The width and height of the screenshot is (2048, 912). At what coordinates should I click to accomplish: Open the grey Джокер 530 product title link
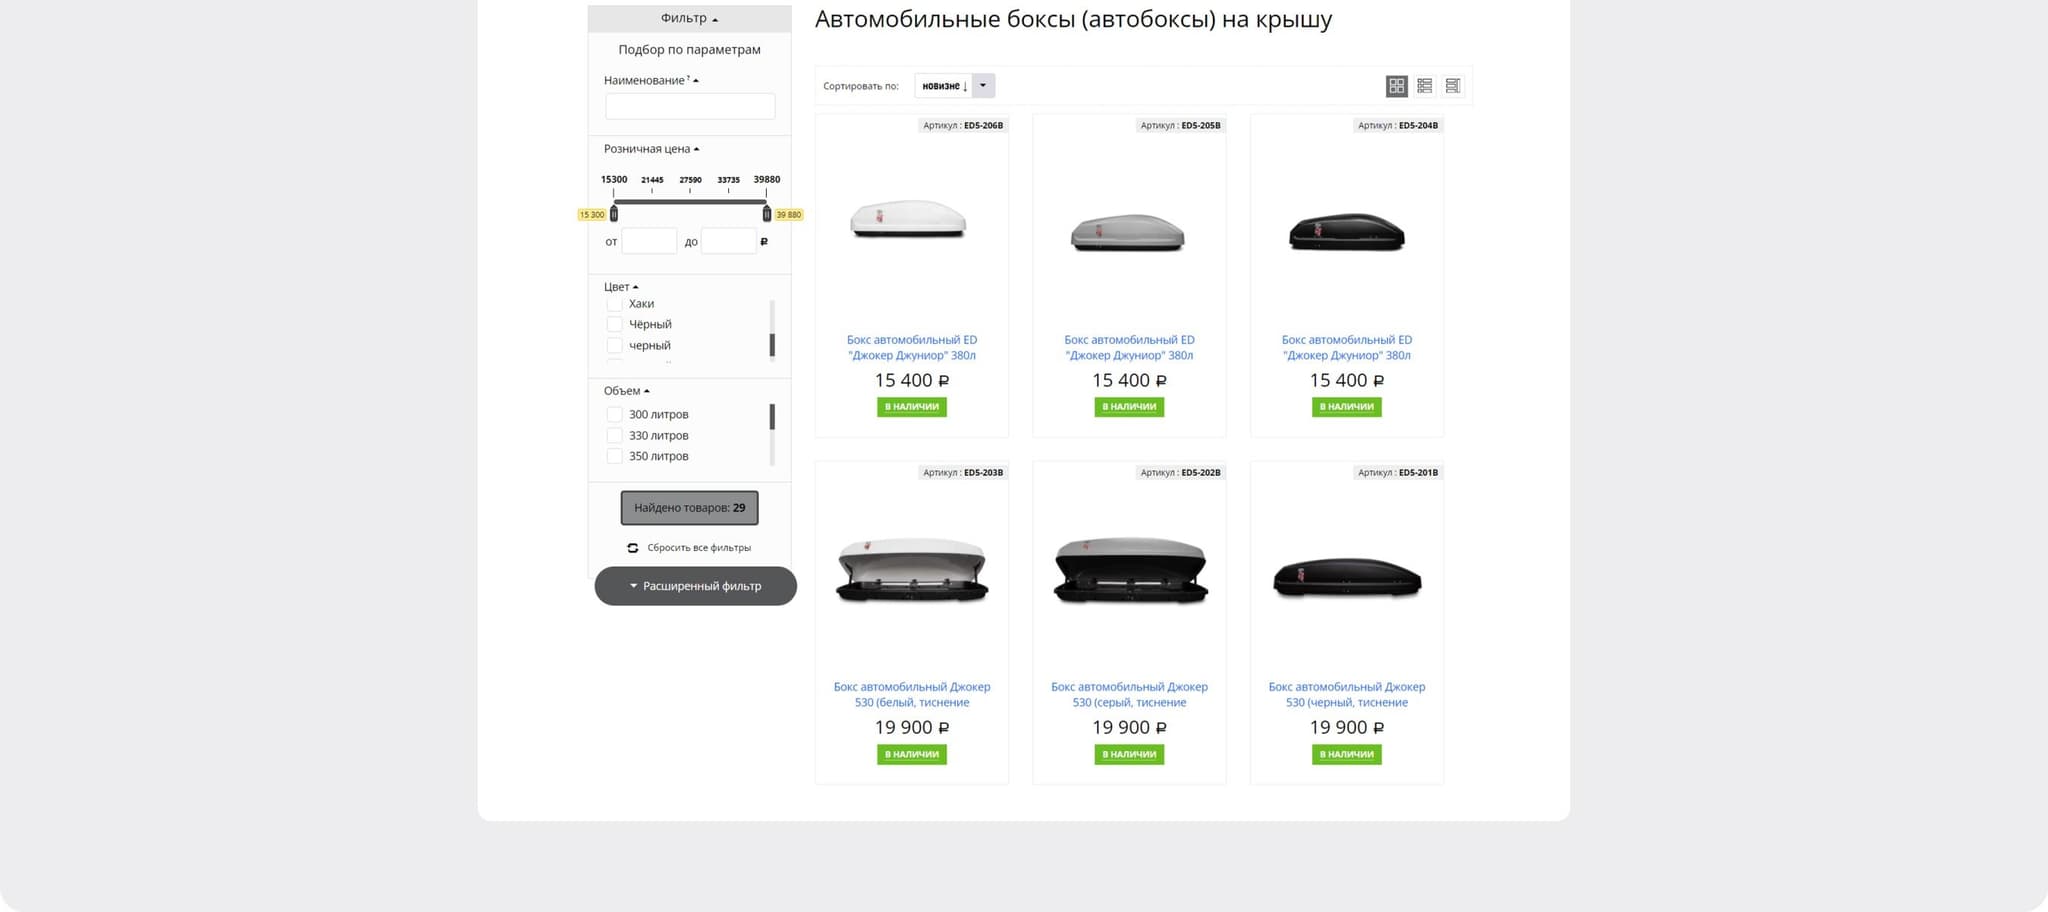click(x=1129, y=694)
